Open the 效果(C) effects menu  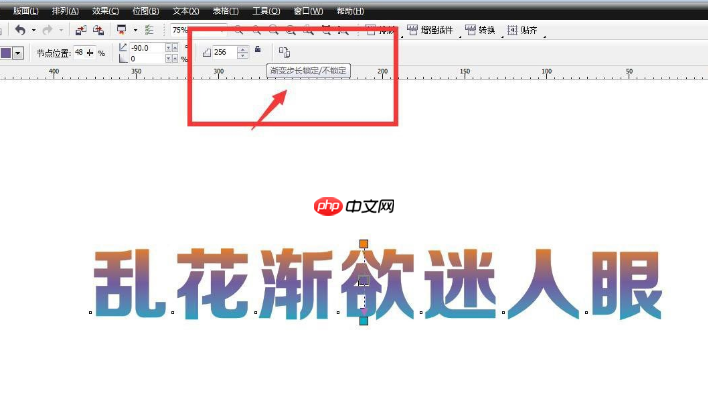point(106,11)
